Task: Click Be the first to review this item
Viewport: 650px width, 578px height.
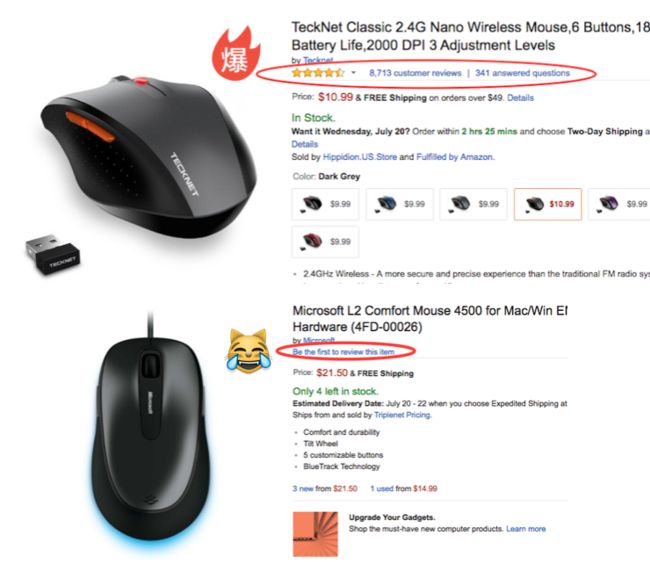Action: [x=344, y=352]
